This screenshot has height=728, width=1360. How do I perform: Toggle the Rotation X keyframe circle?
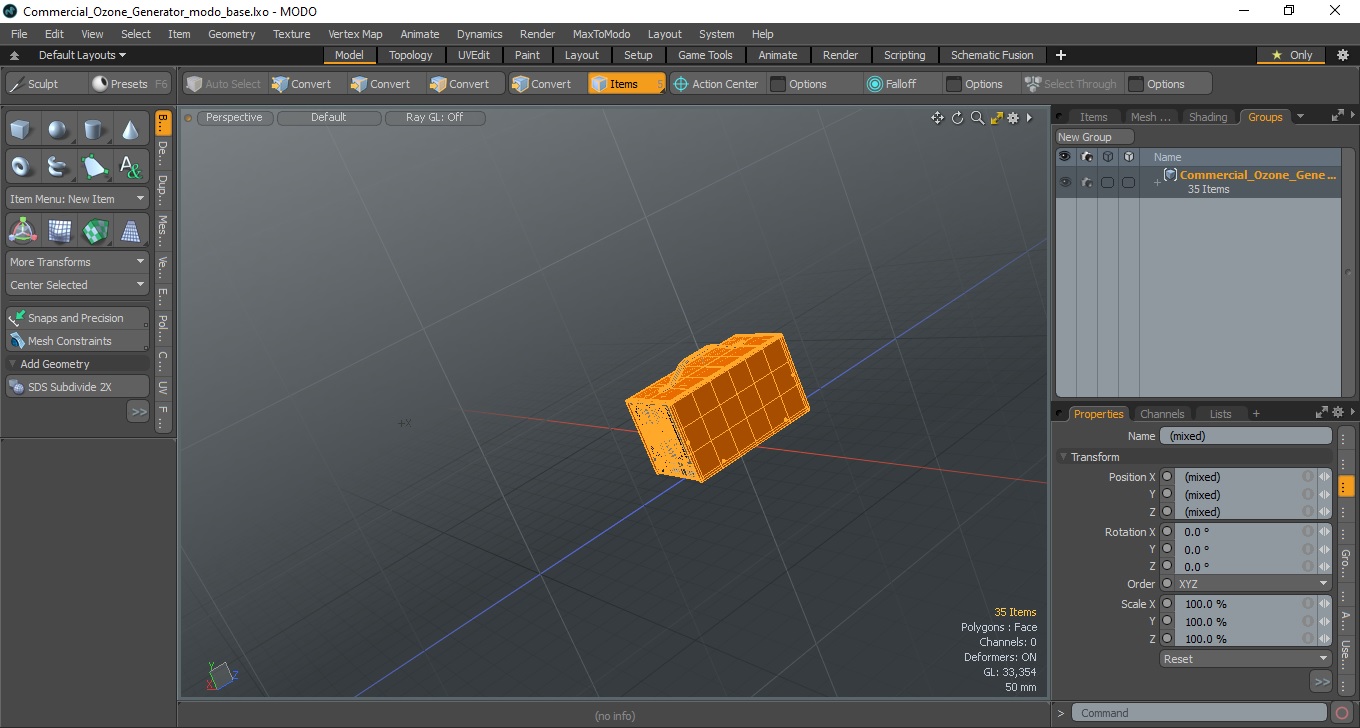(x=1166, y=532)
